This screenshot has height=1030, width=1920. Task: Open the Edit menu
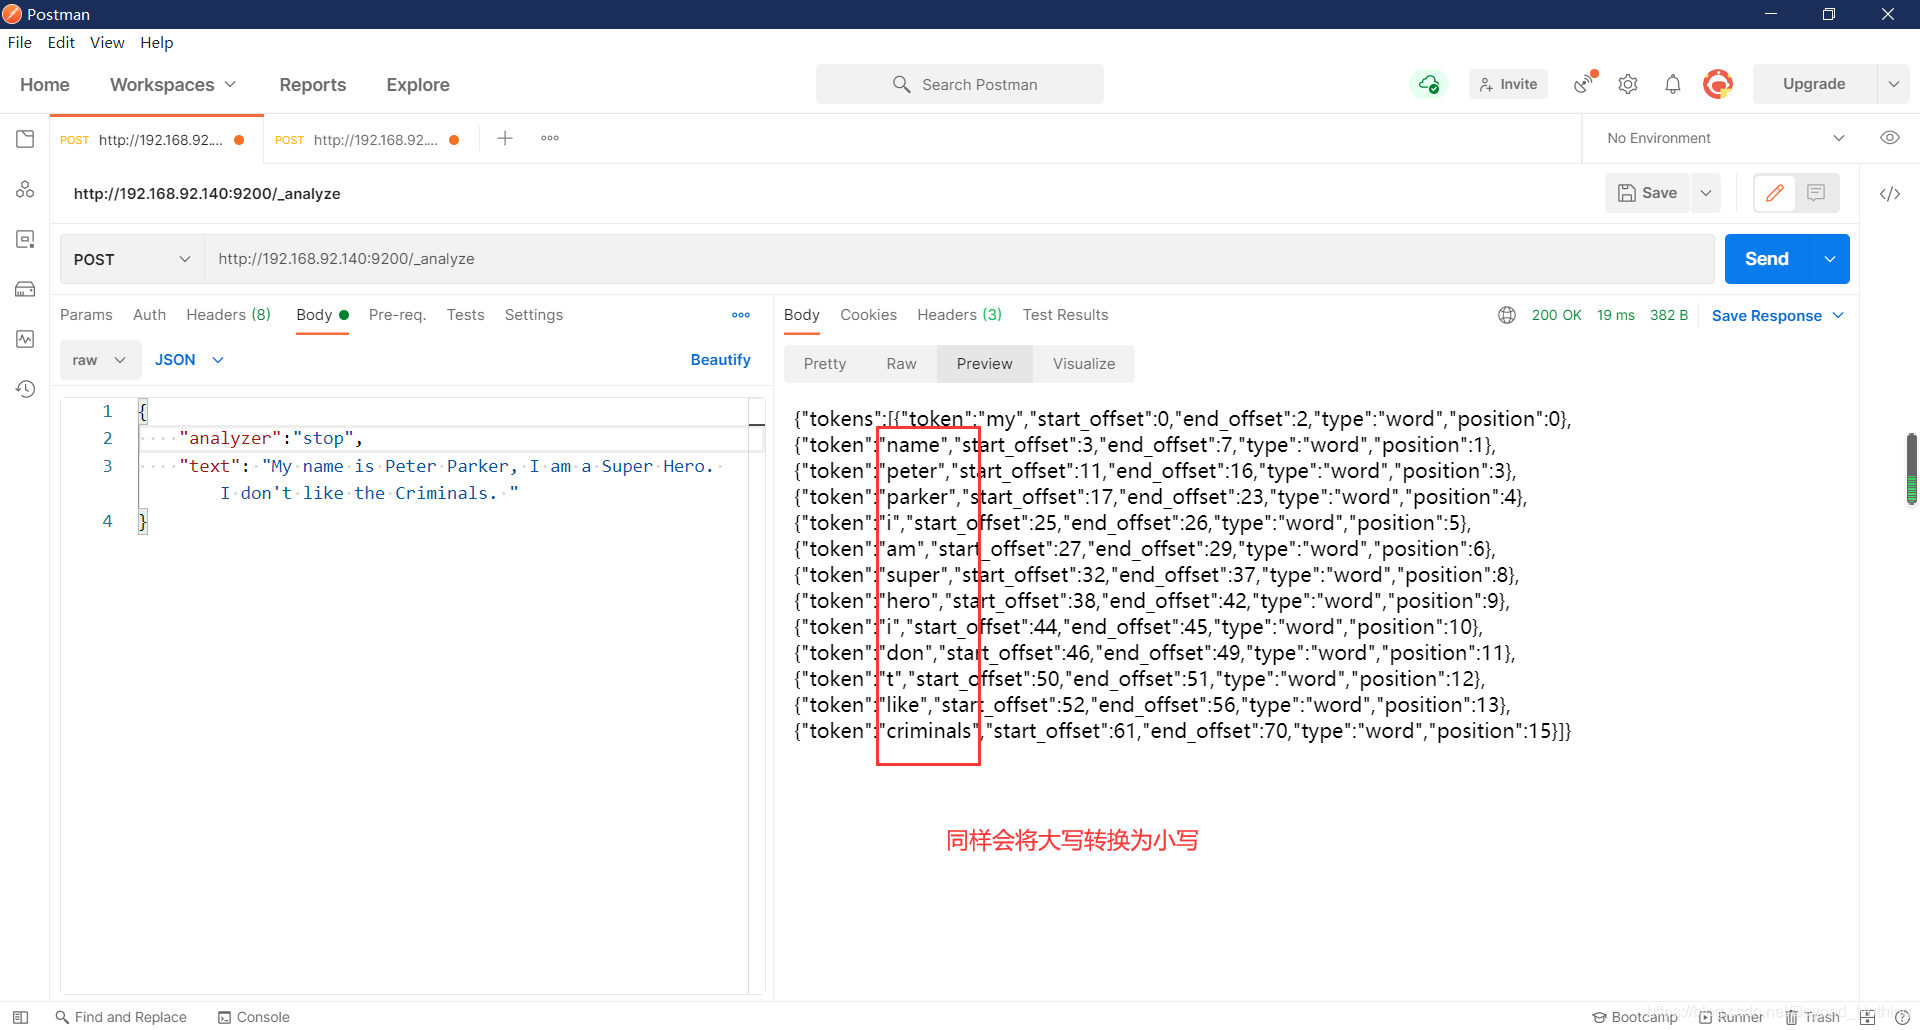coord(61,42)
